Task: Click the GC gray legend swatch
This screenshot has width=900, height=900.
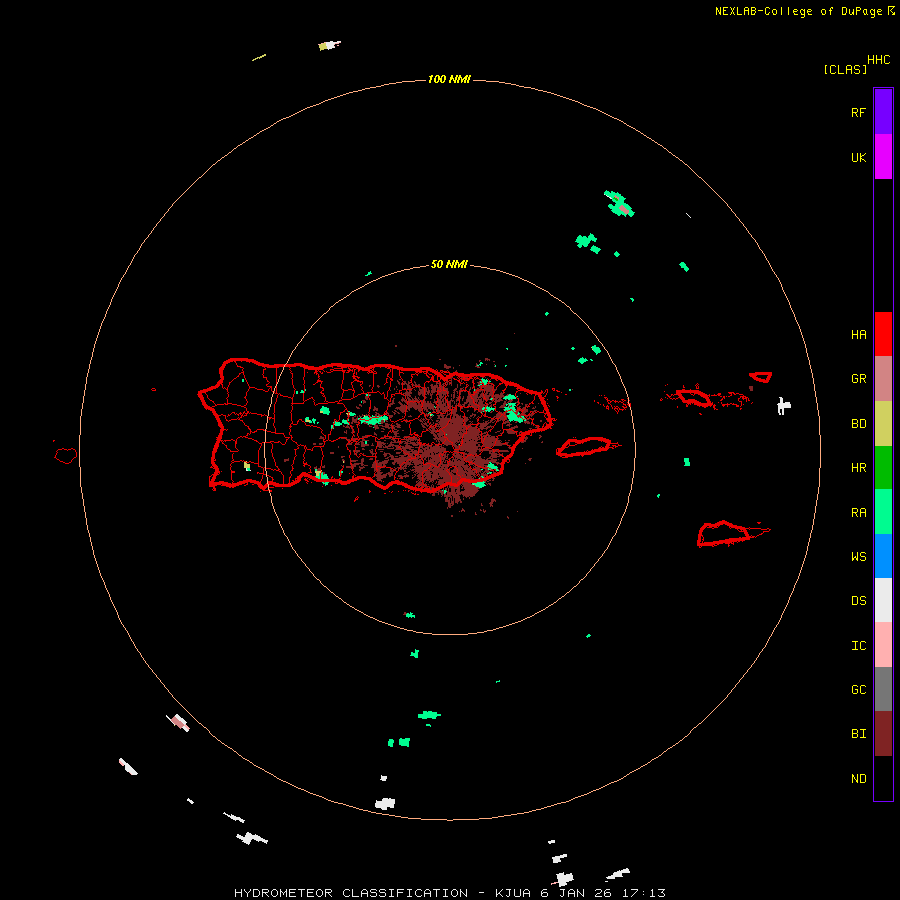Action: click(x=883, y=689)
